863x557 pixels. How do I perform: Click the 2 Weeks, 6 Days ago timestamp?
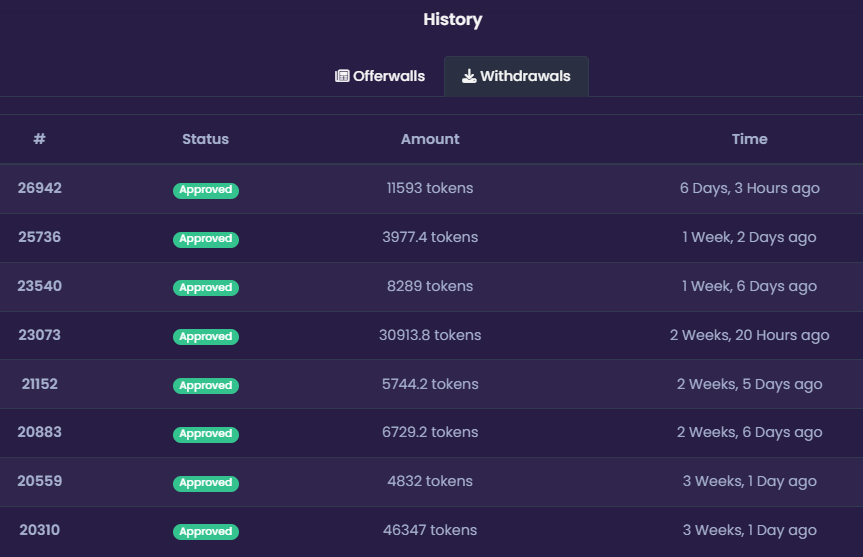750,432
